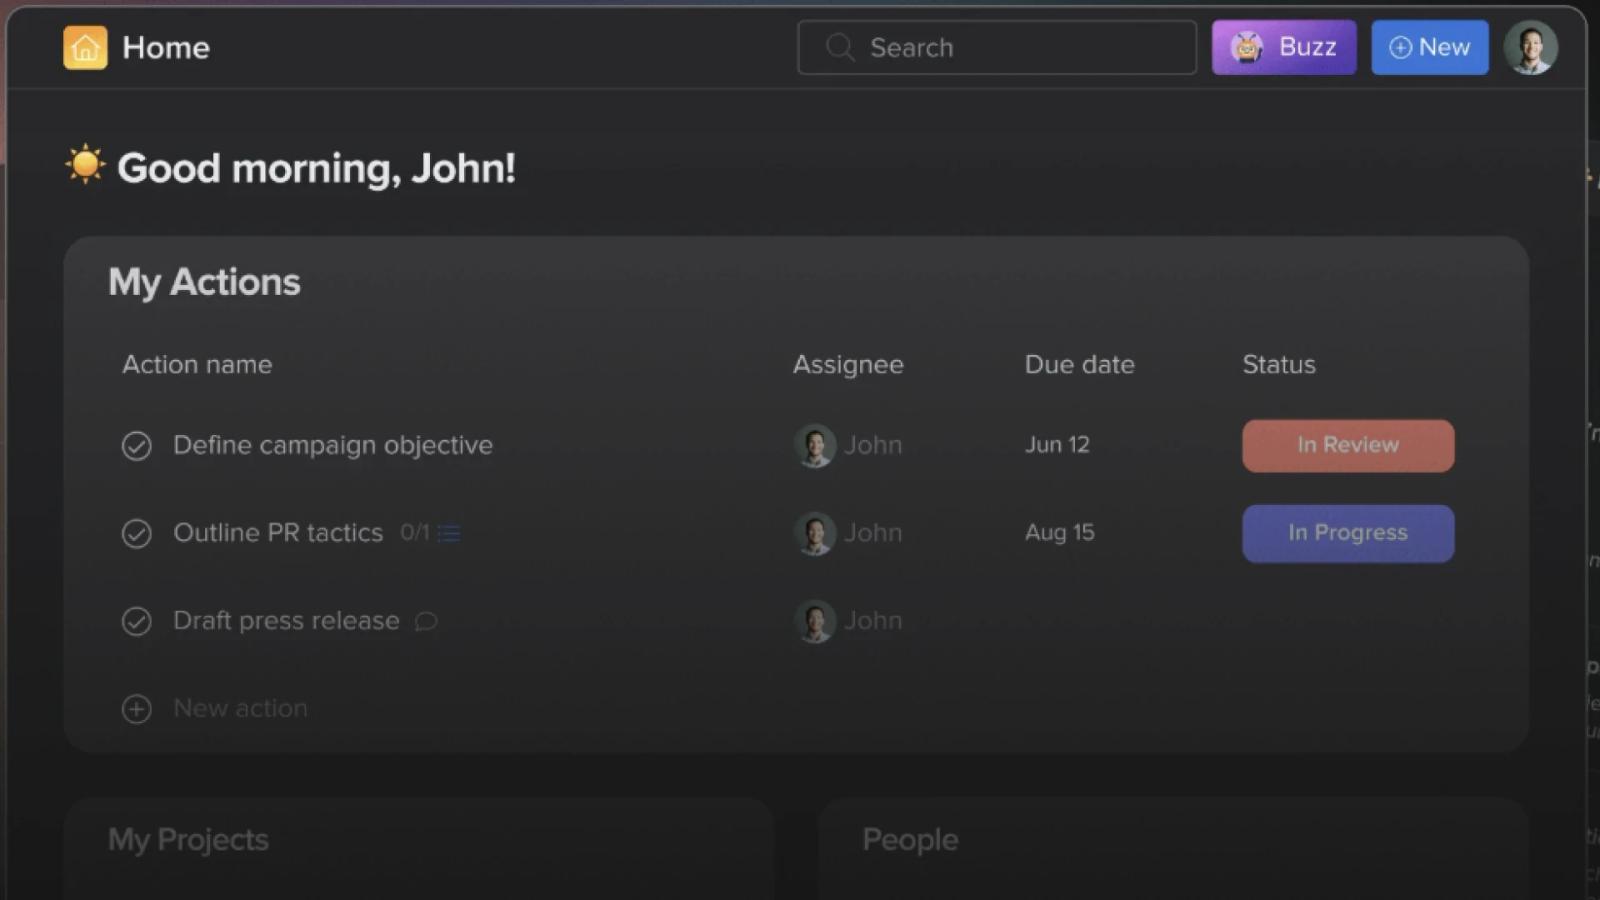Focus the Search input field
This screenshot has width=1600, height=900.
[x=997, y=47]
